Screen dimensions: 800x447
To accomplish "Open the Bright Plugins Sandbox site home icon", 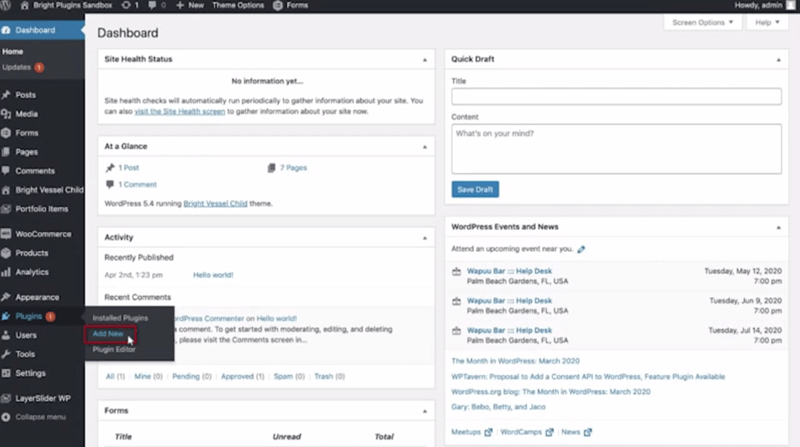I will [24, 5].
